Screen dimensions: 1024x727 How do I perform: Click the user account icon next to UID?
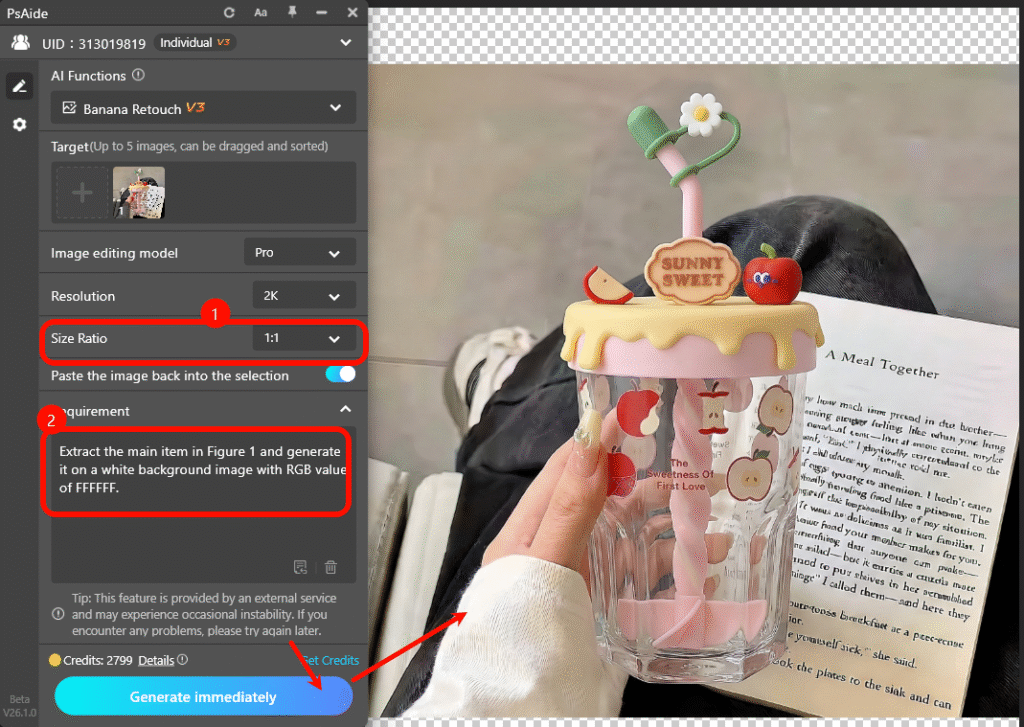pos(21,43)
